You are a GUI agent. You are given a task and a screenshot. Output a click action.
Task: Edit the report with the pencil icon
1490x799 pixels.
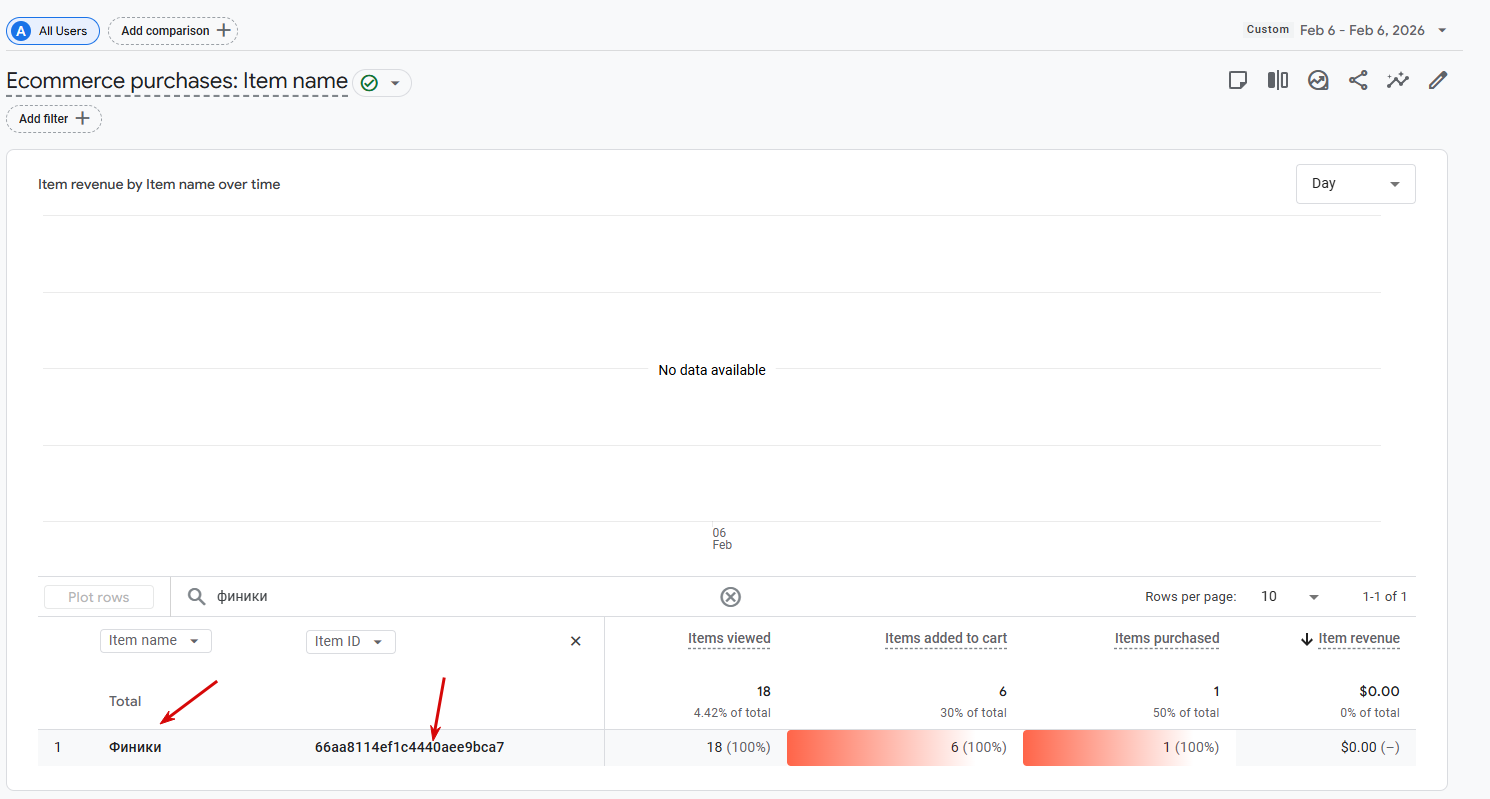click(x=1438, y=81)
